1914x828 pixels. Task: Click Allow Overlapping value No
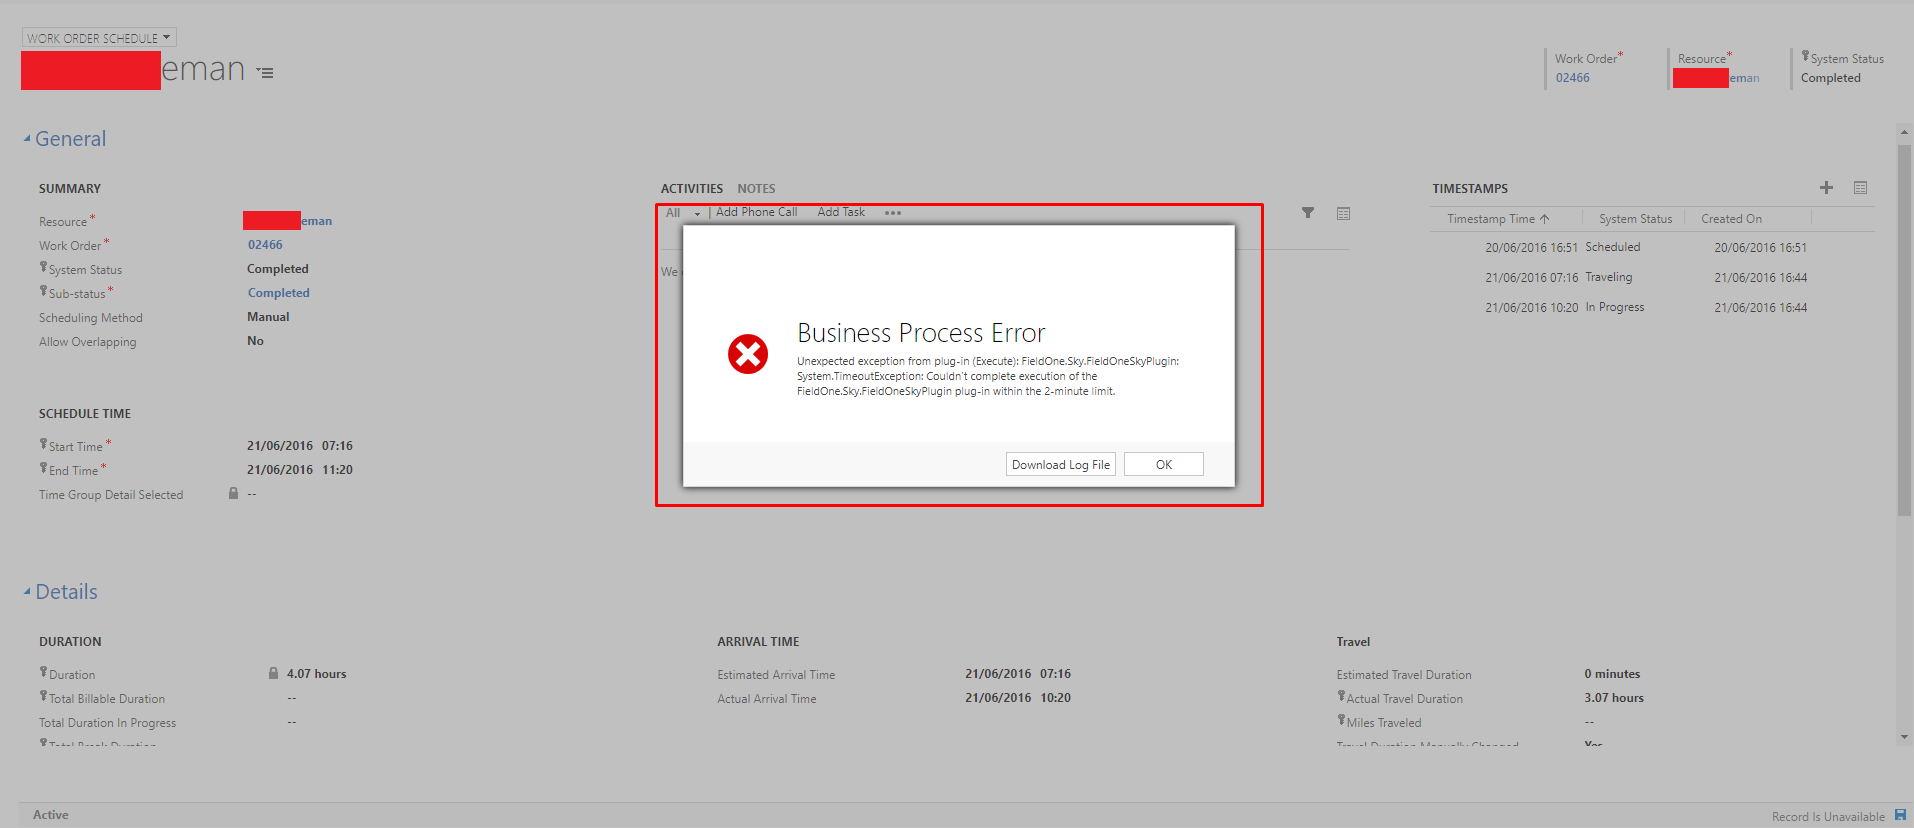(x=255, y=341)
